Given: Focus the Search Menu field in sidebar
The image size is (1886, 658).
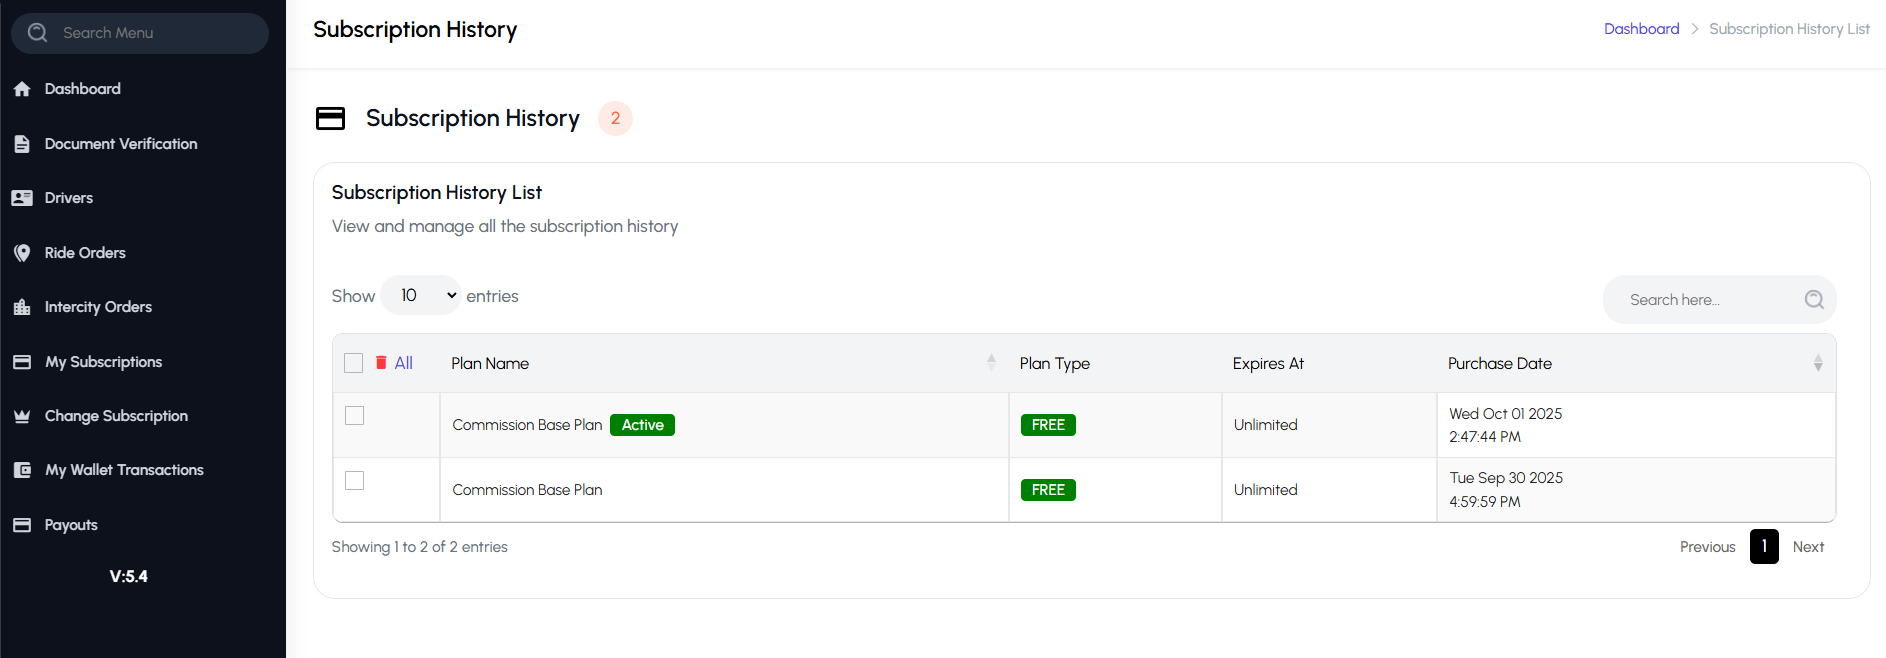Looking at the screenshot, I should (x=150, y=33).
